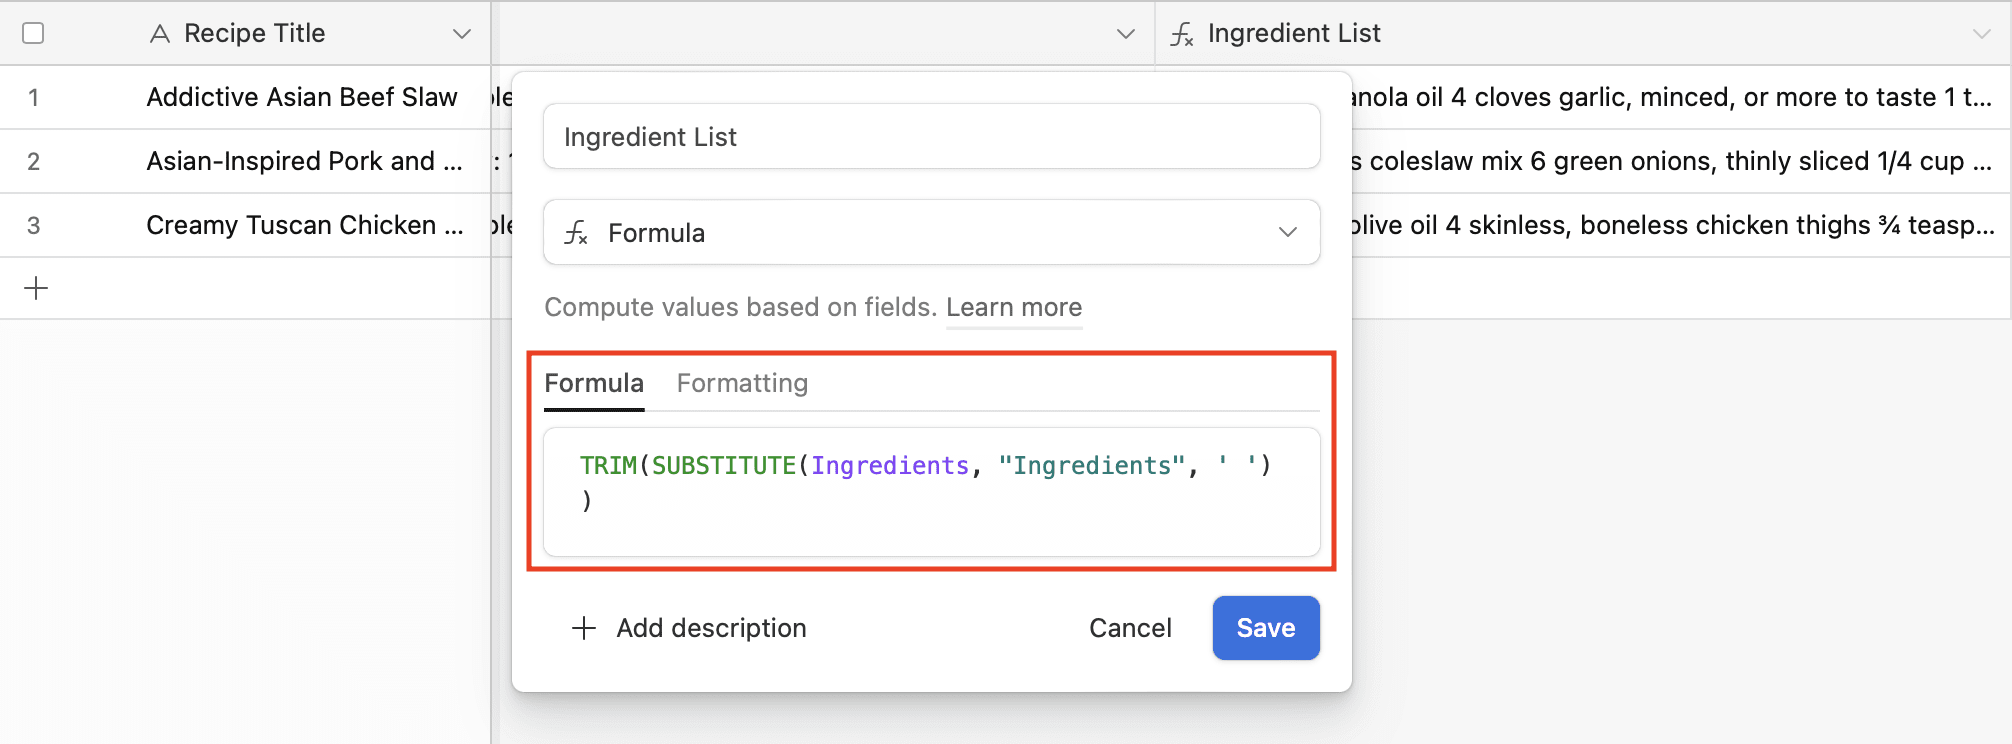Open Recipe Title column dropdown arrow
Image resolution: width=2012 pixels, height=744 pixels.
click(461, 34)
